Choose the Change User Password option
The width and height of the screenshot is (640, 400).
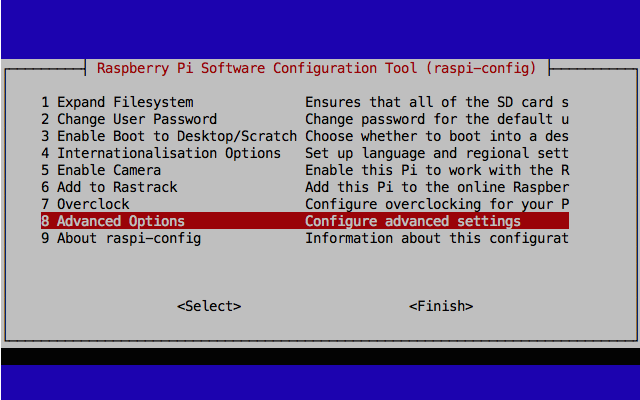[129, 119]
